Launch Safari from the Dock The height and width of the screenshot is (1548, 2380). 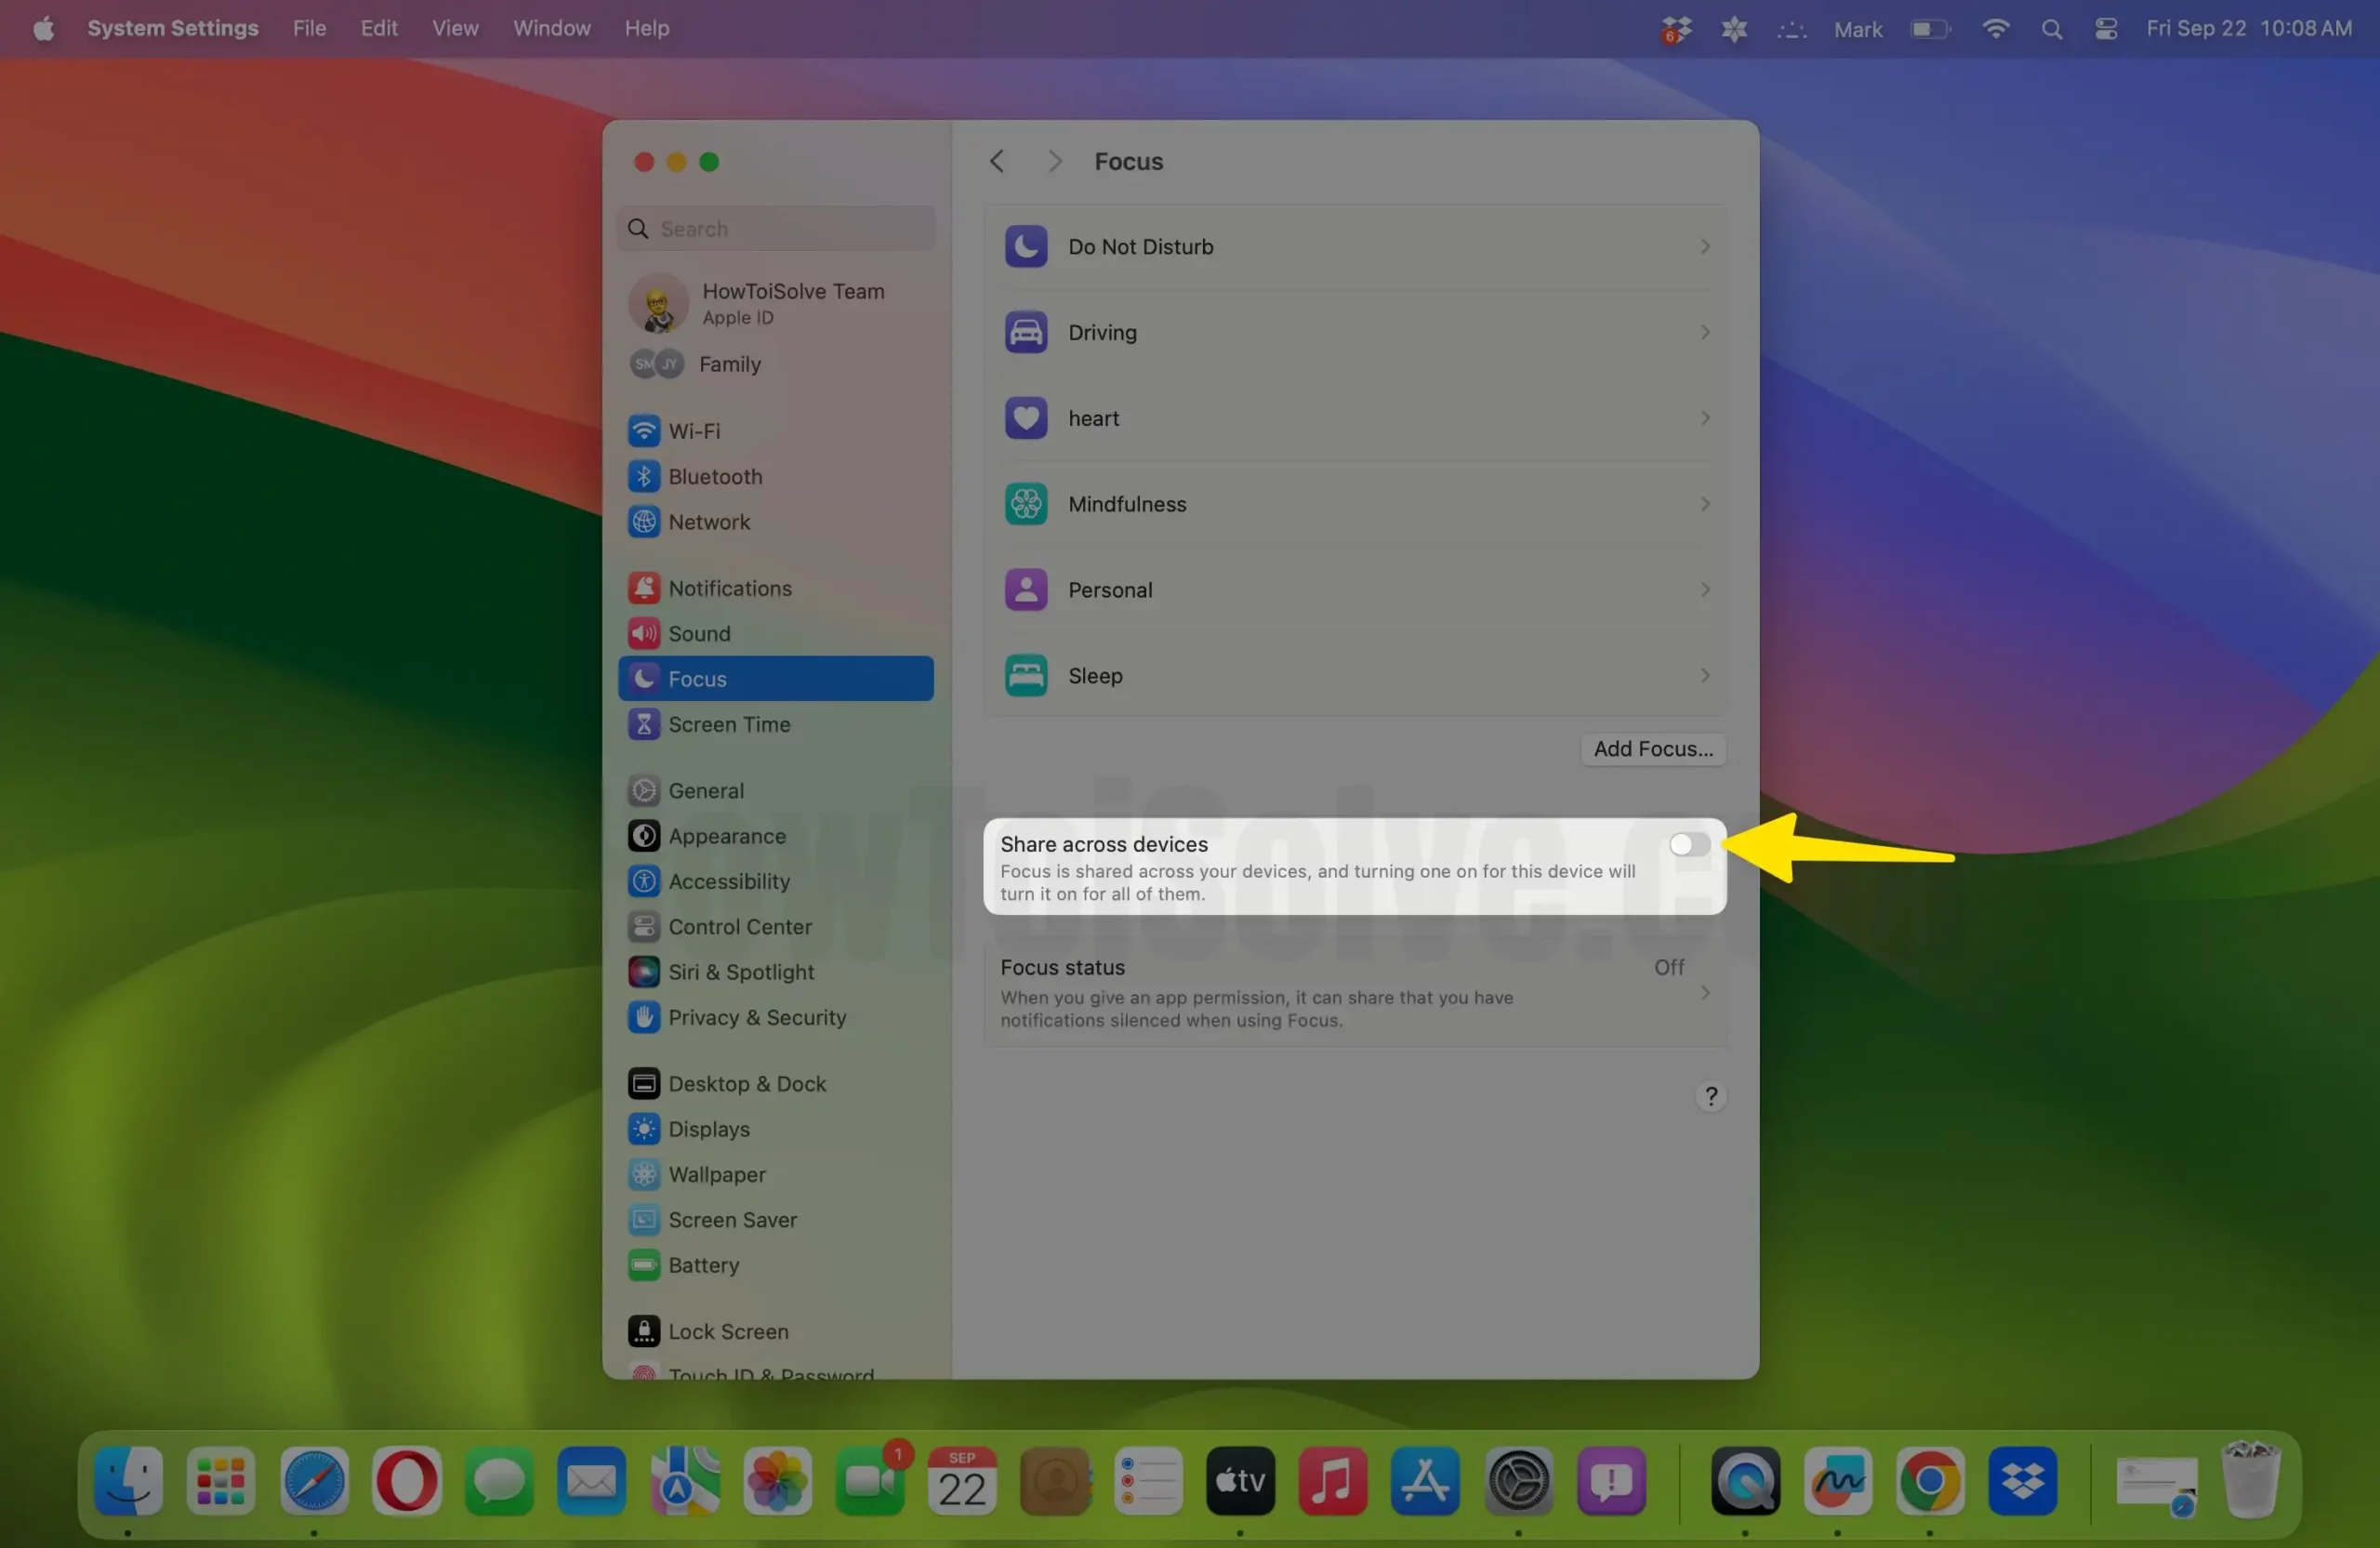[x=314, y=1481]
